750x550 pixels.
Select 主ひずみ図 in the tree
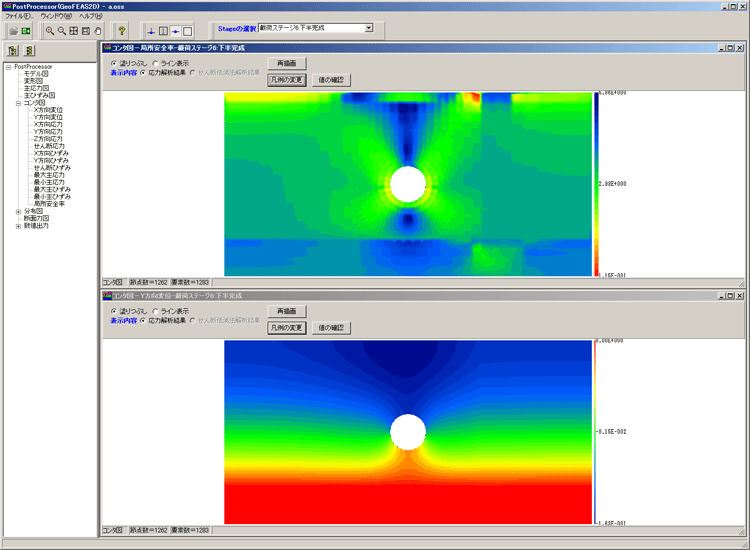(39, 96)
